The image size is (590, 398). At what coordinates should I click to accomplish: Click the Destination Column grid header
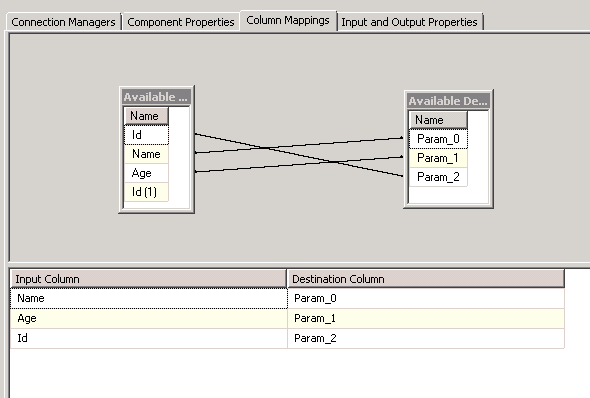point(426,279)
